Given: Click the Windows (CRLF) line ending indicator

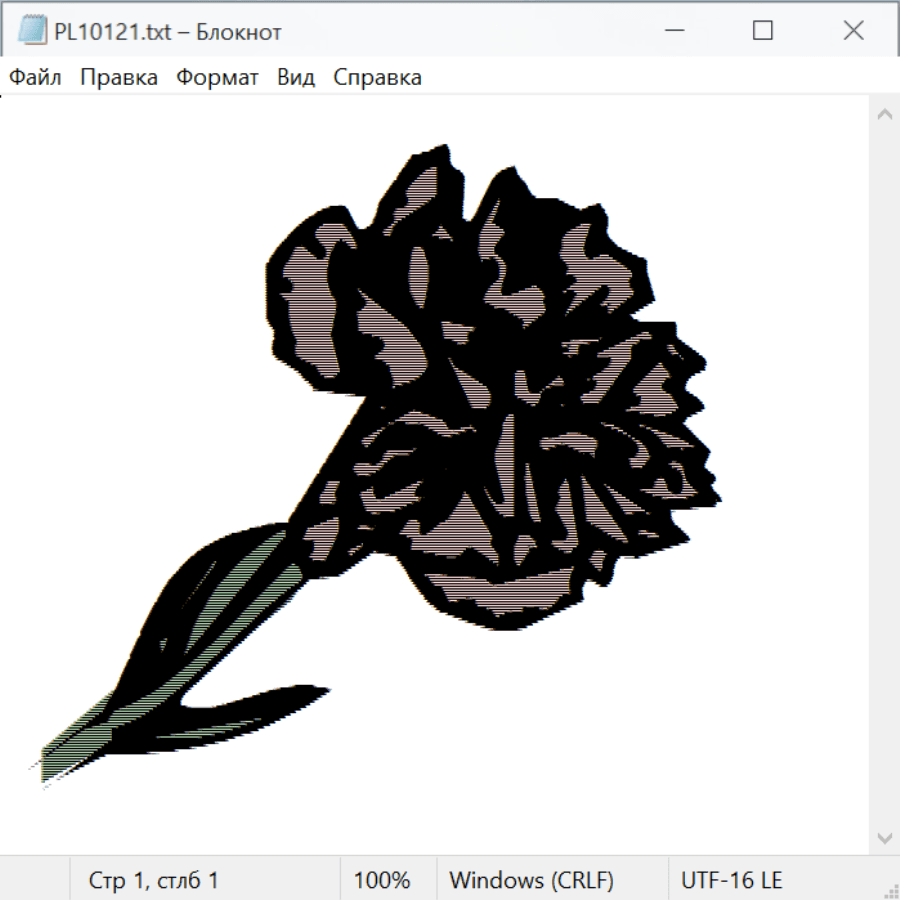Looking at the screenshot, I should [x=531, y=881].
